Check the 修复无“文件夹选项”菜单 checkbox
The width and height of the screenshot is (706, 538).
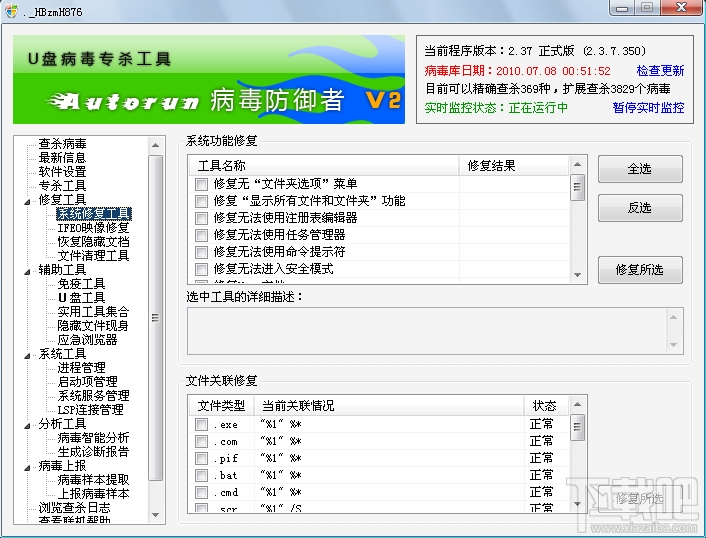[201, 184]
